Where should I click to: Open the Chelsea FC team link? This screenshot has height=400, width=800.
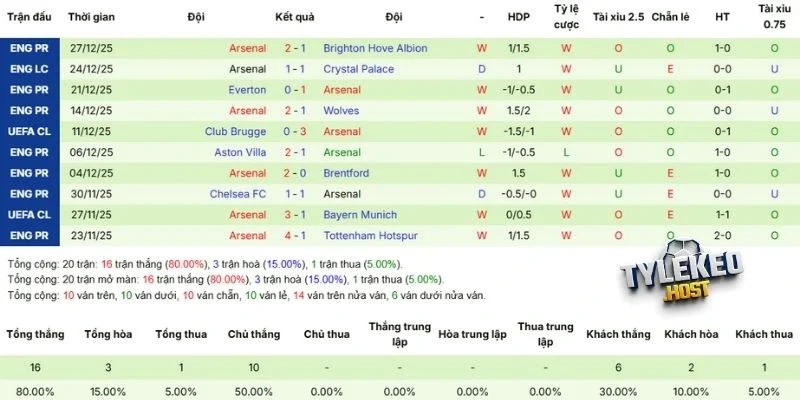click(238, 194)
